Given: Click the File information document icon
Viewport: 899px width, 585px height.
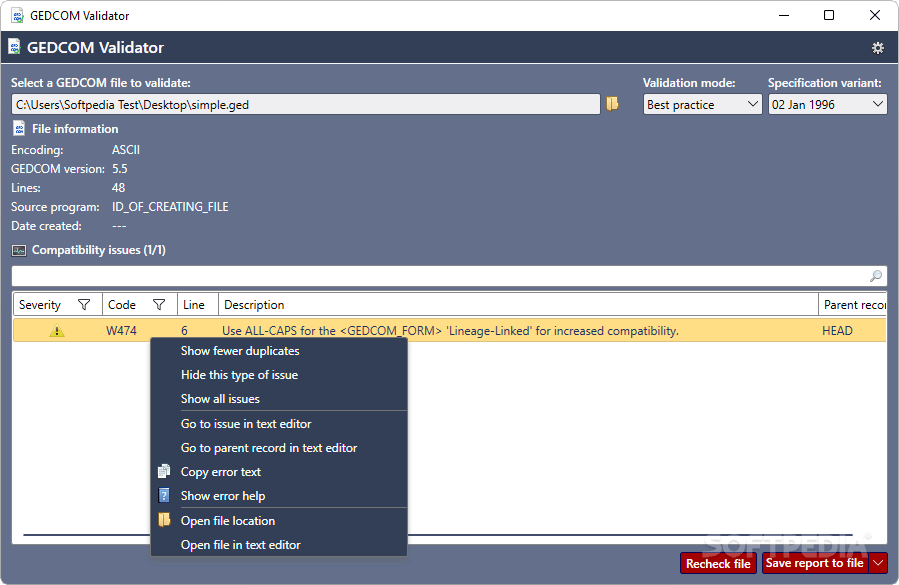Looking at the screenshot, I should click(x=19, y=128).
